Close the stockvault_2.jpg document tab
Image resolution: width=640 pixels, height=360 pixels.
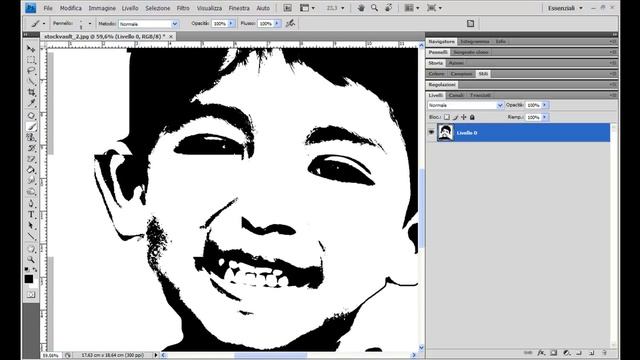pos(171,36)
